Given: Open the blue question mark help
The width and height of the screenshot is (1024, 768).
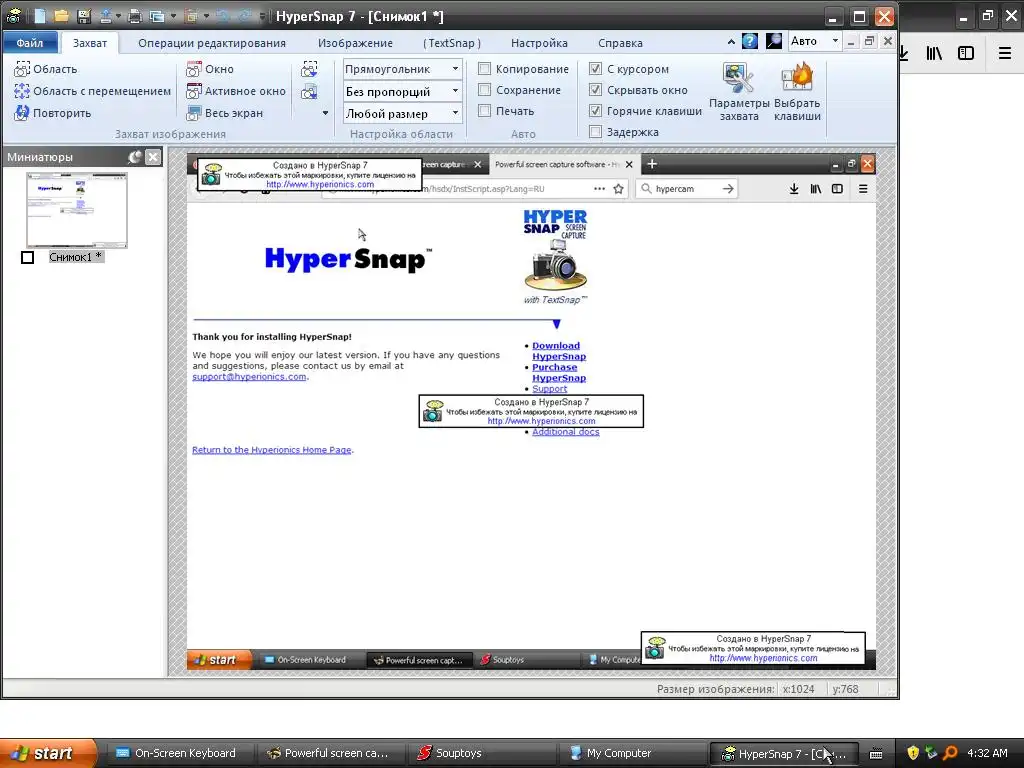Looking at the screenshot, I should (750, 41).
